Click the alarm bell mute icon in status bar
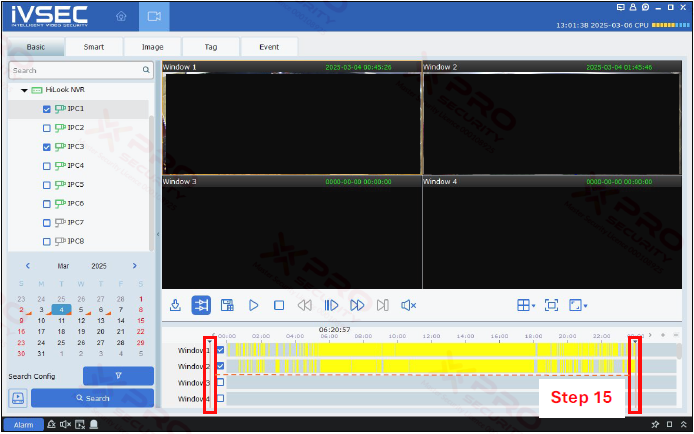The image size is (694, 434). [x=51, y=424]
